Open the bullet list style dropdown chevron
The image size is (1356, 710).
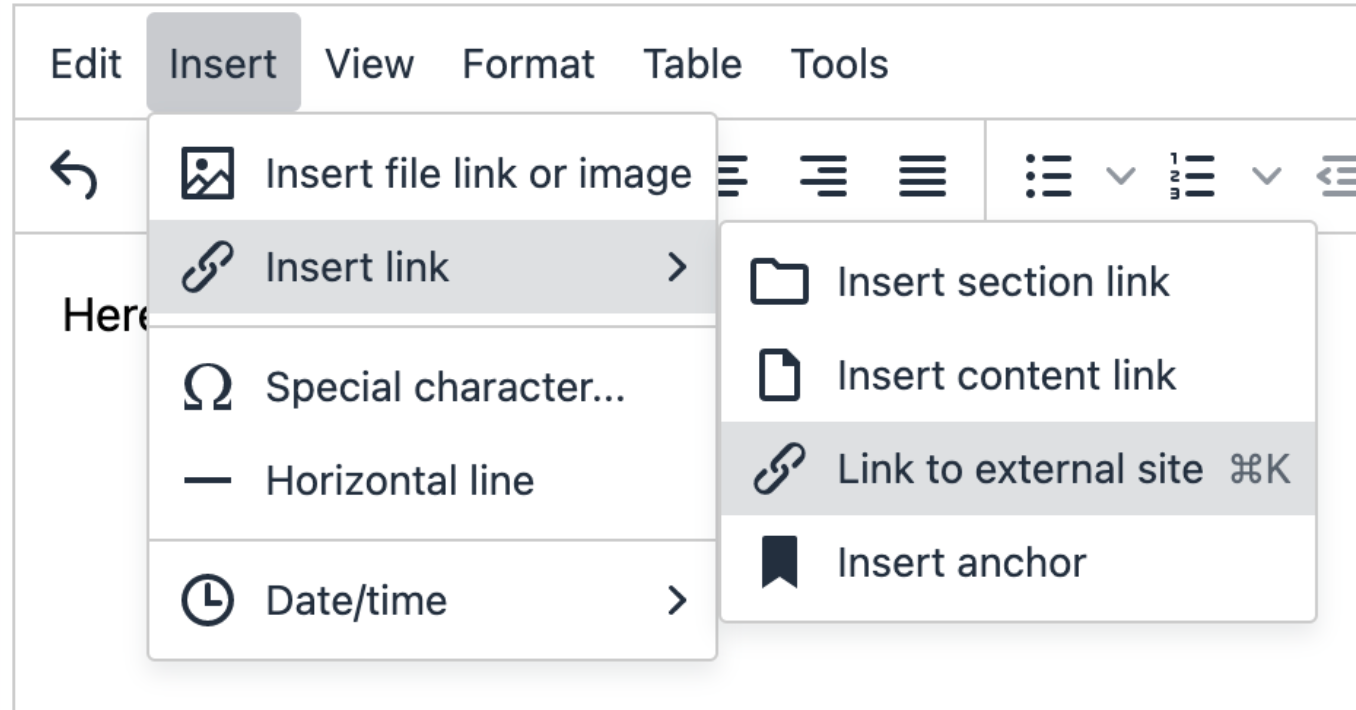tap(1121, 177)
